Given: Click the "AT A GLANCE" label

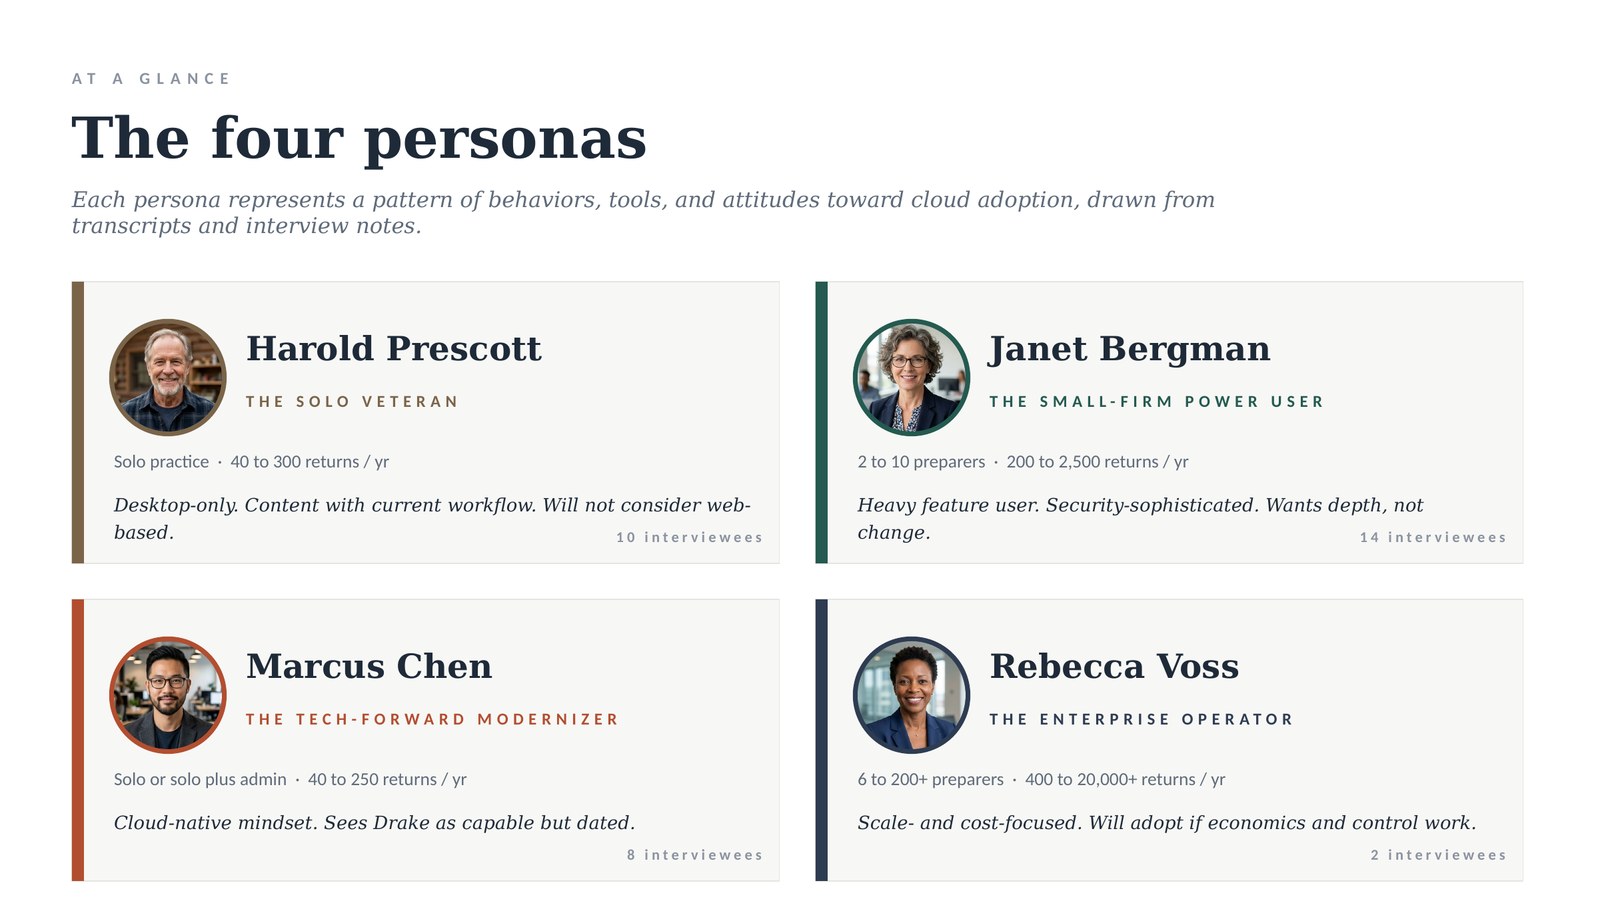Looking at the screenshot, I should click(151, 79).
